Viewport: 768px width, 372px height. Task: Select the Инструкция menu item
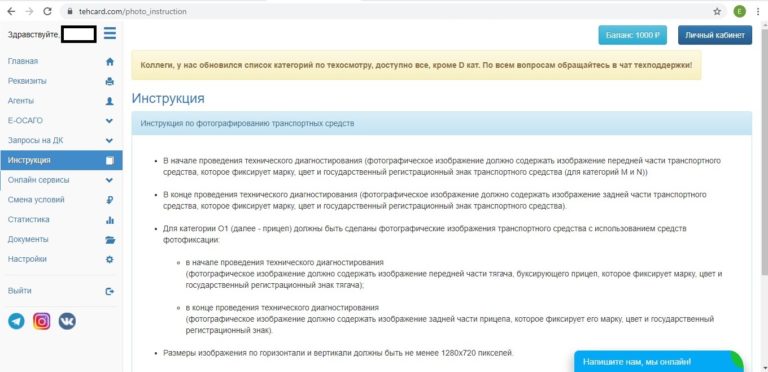coord(61,160)
